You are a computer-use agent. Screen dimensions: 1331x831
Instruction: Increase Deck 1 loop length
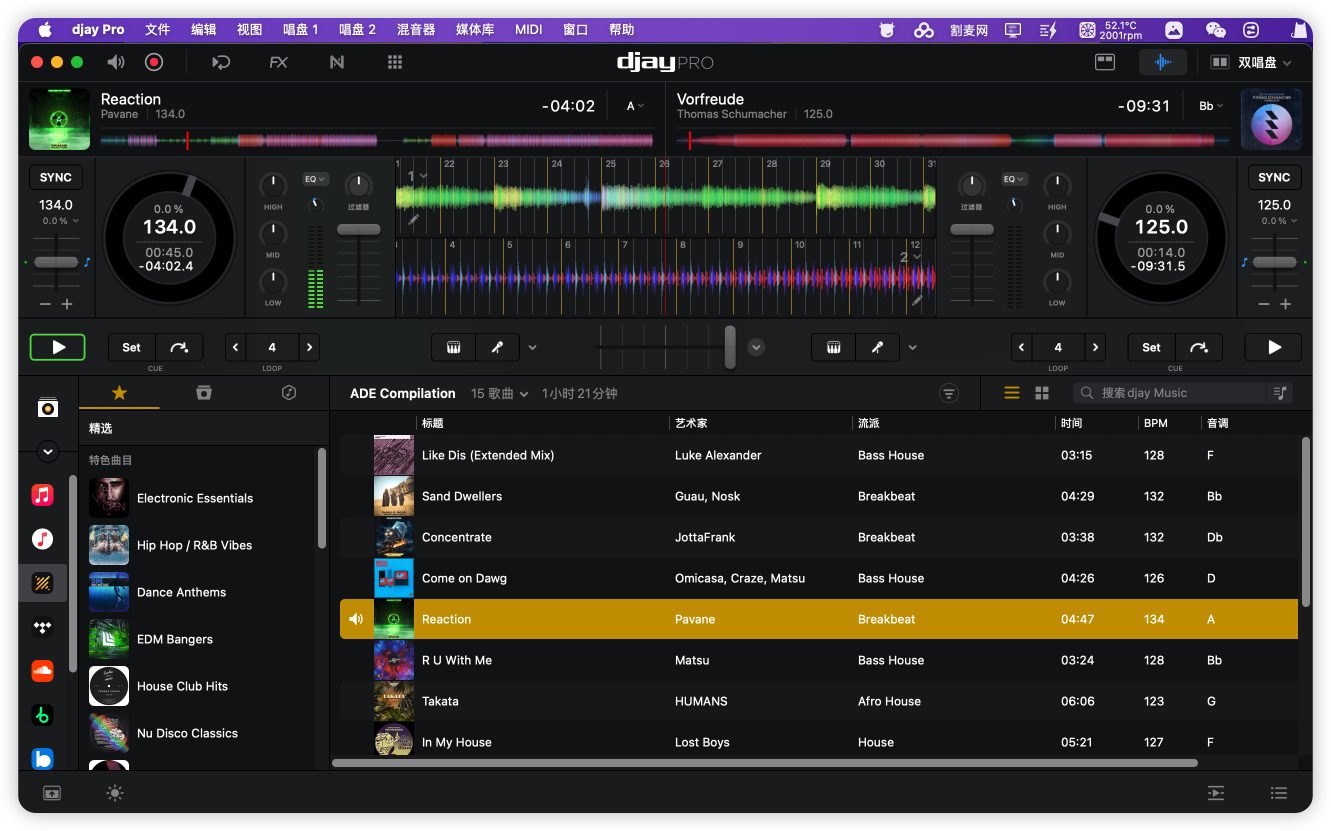click(310, 347)
